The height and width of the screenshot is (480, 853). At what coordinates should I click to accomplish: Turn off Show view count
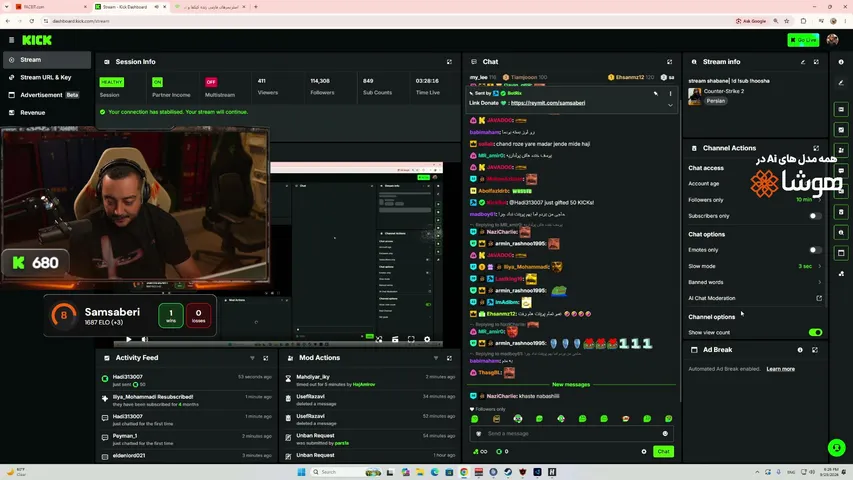(x=815, y=333)
